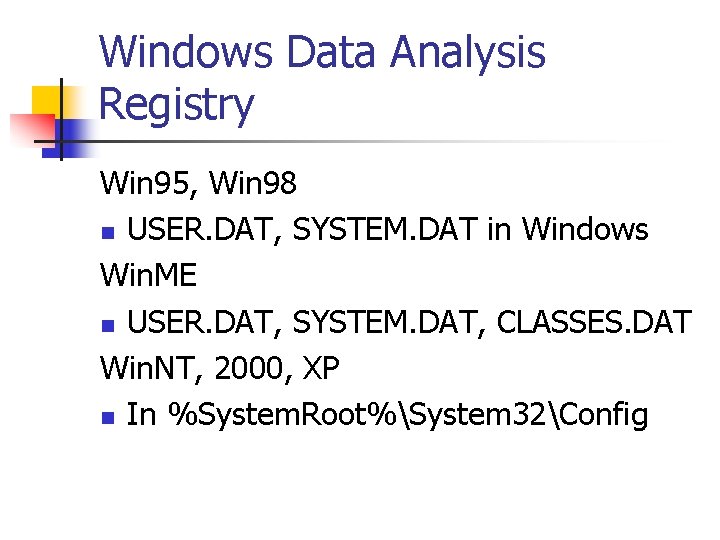
Task: Click the vertical black line in the logo
Action: pos(61,118)
